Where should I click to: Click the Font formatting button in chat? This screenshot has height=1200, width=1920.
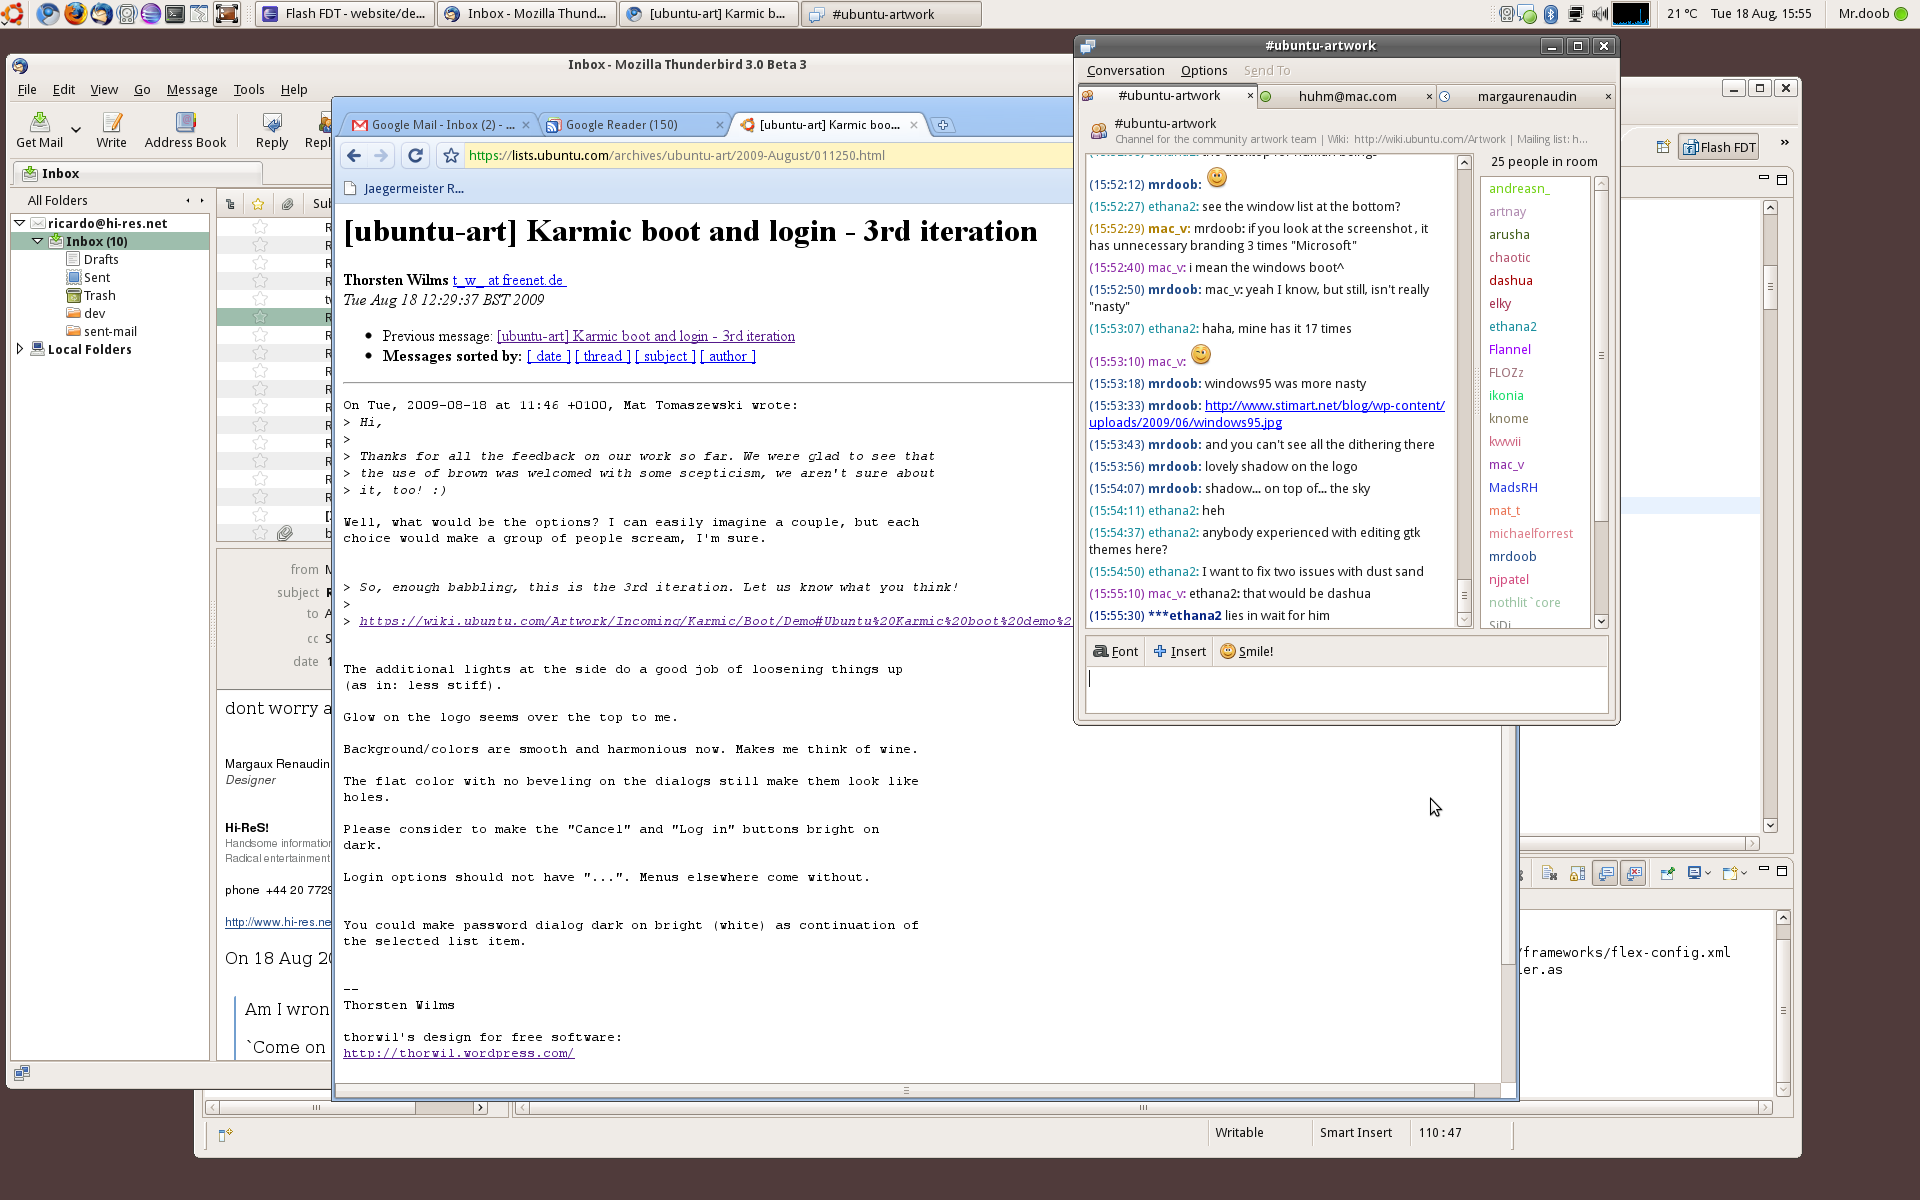click(1115, 651)
